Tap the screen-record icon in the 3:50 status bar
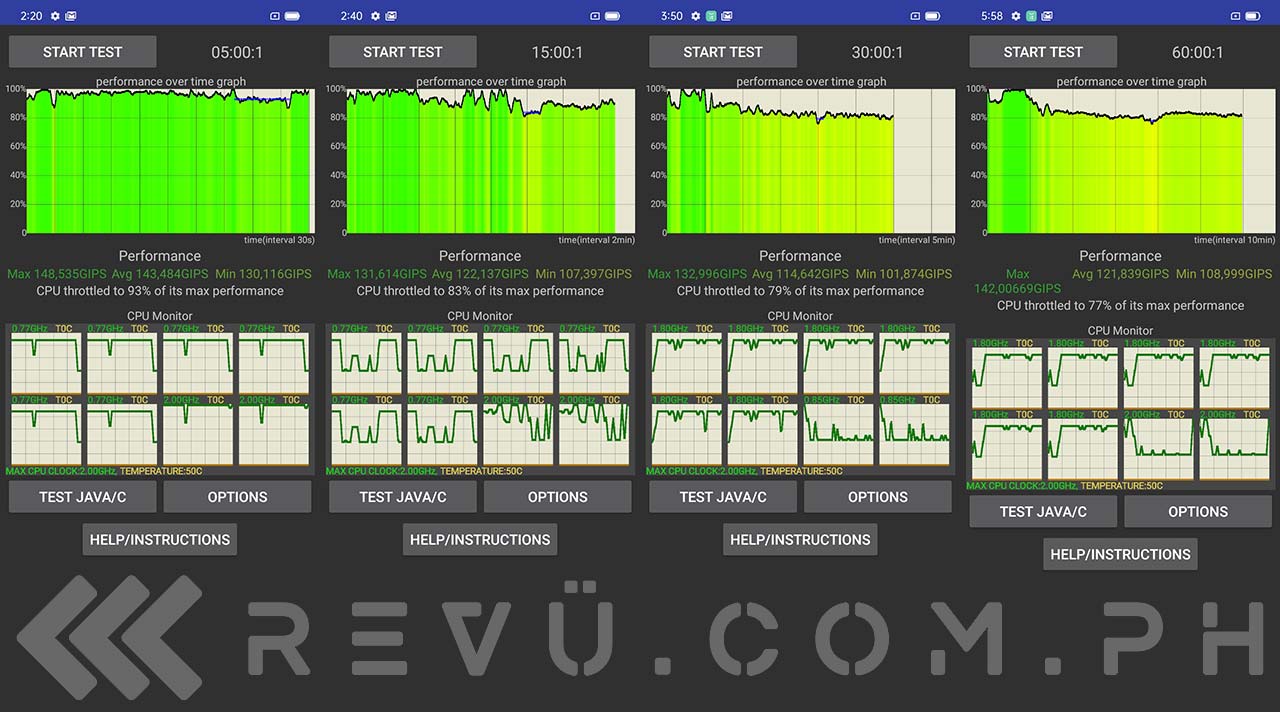 click(915, 16)
